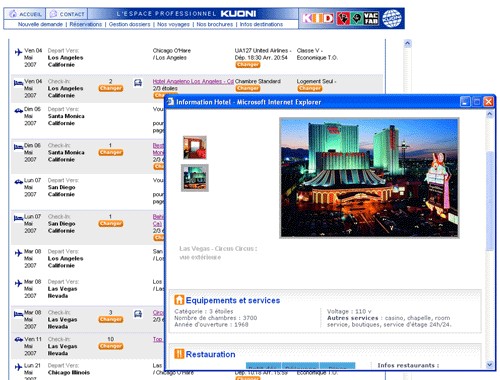Change the 1-night Santa Monica check-in stay
This screenshot has height=380, width=500.
point(111,152)
